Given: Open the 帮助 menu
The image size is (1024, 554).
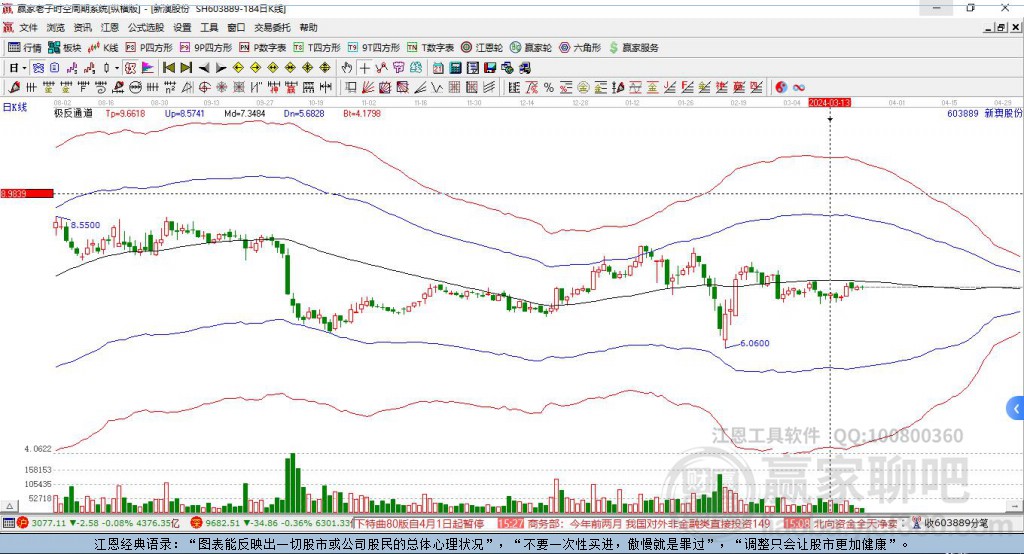Looking at the screenshot, I should point(308,27).
